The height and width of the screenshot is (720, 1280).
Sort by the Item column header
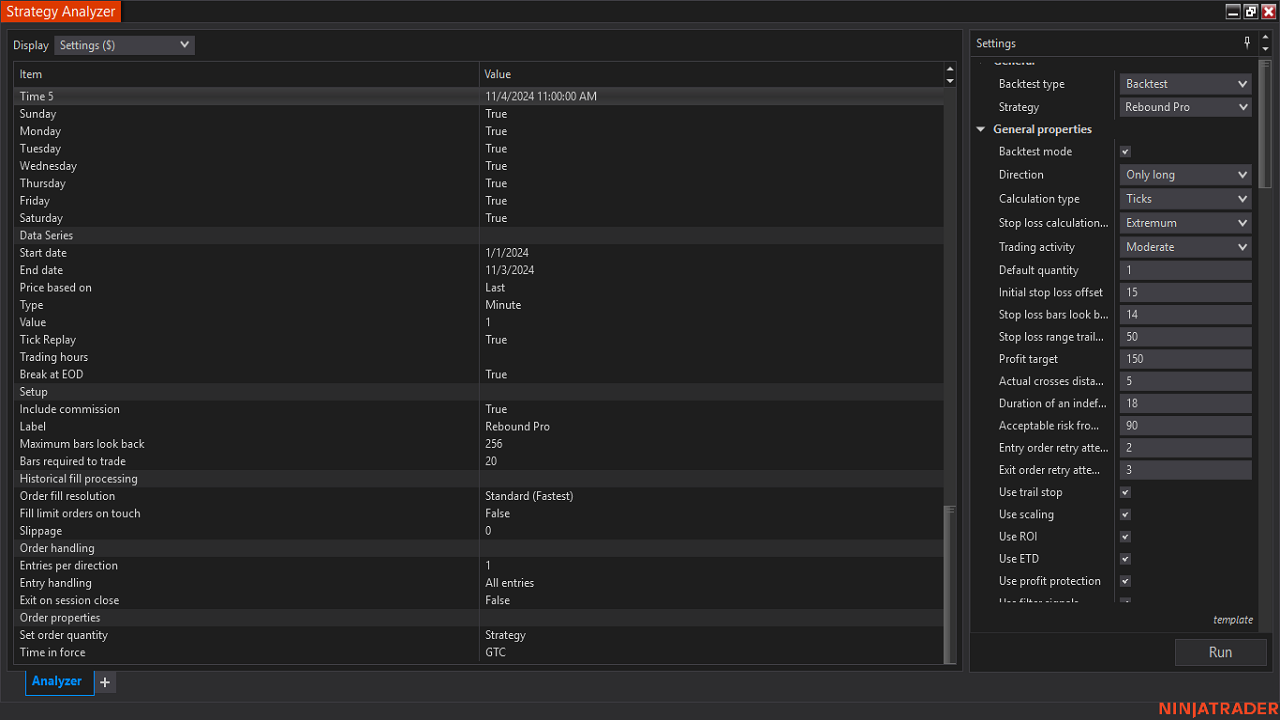(x=246, y=74)
